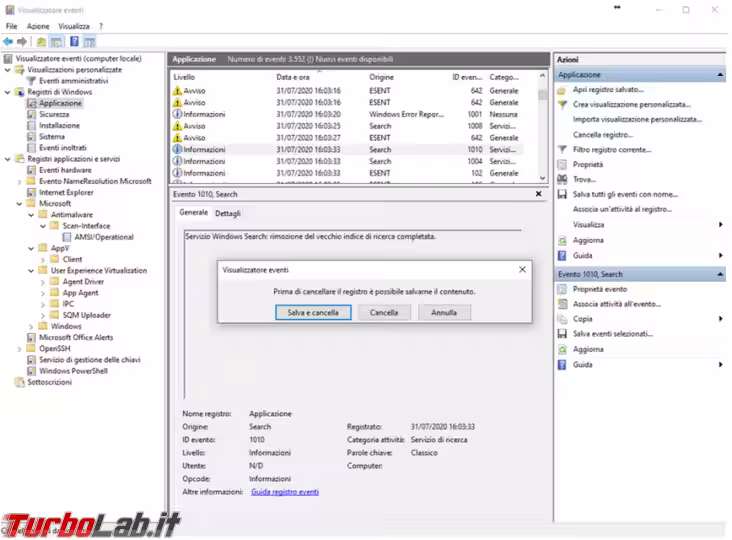
Task: Open the File menu
Action: click(x=11, y=27)
